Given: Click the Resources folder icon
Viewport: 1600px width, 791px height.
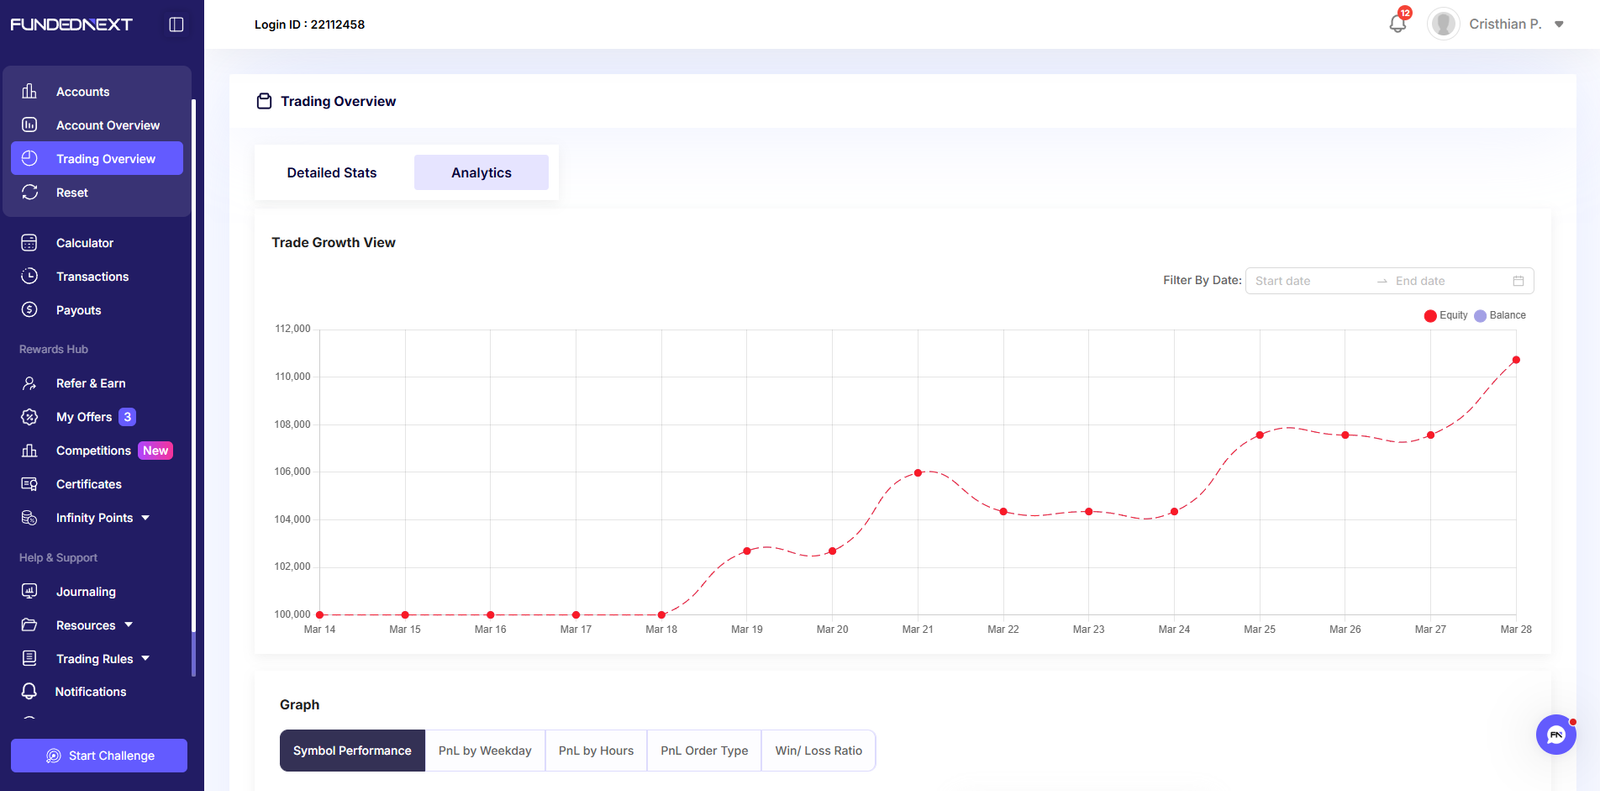Looking at the screenshot, I should pyautogui.click(x=29, y=625).
